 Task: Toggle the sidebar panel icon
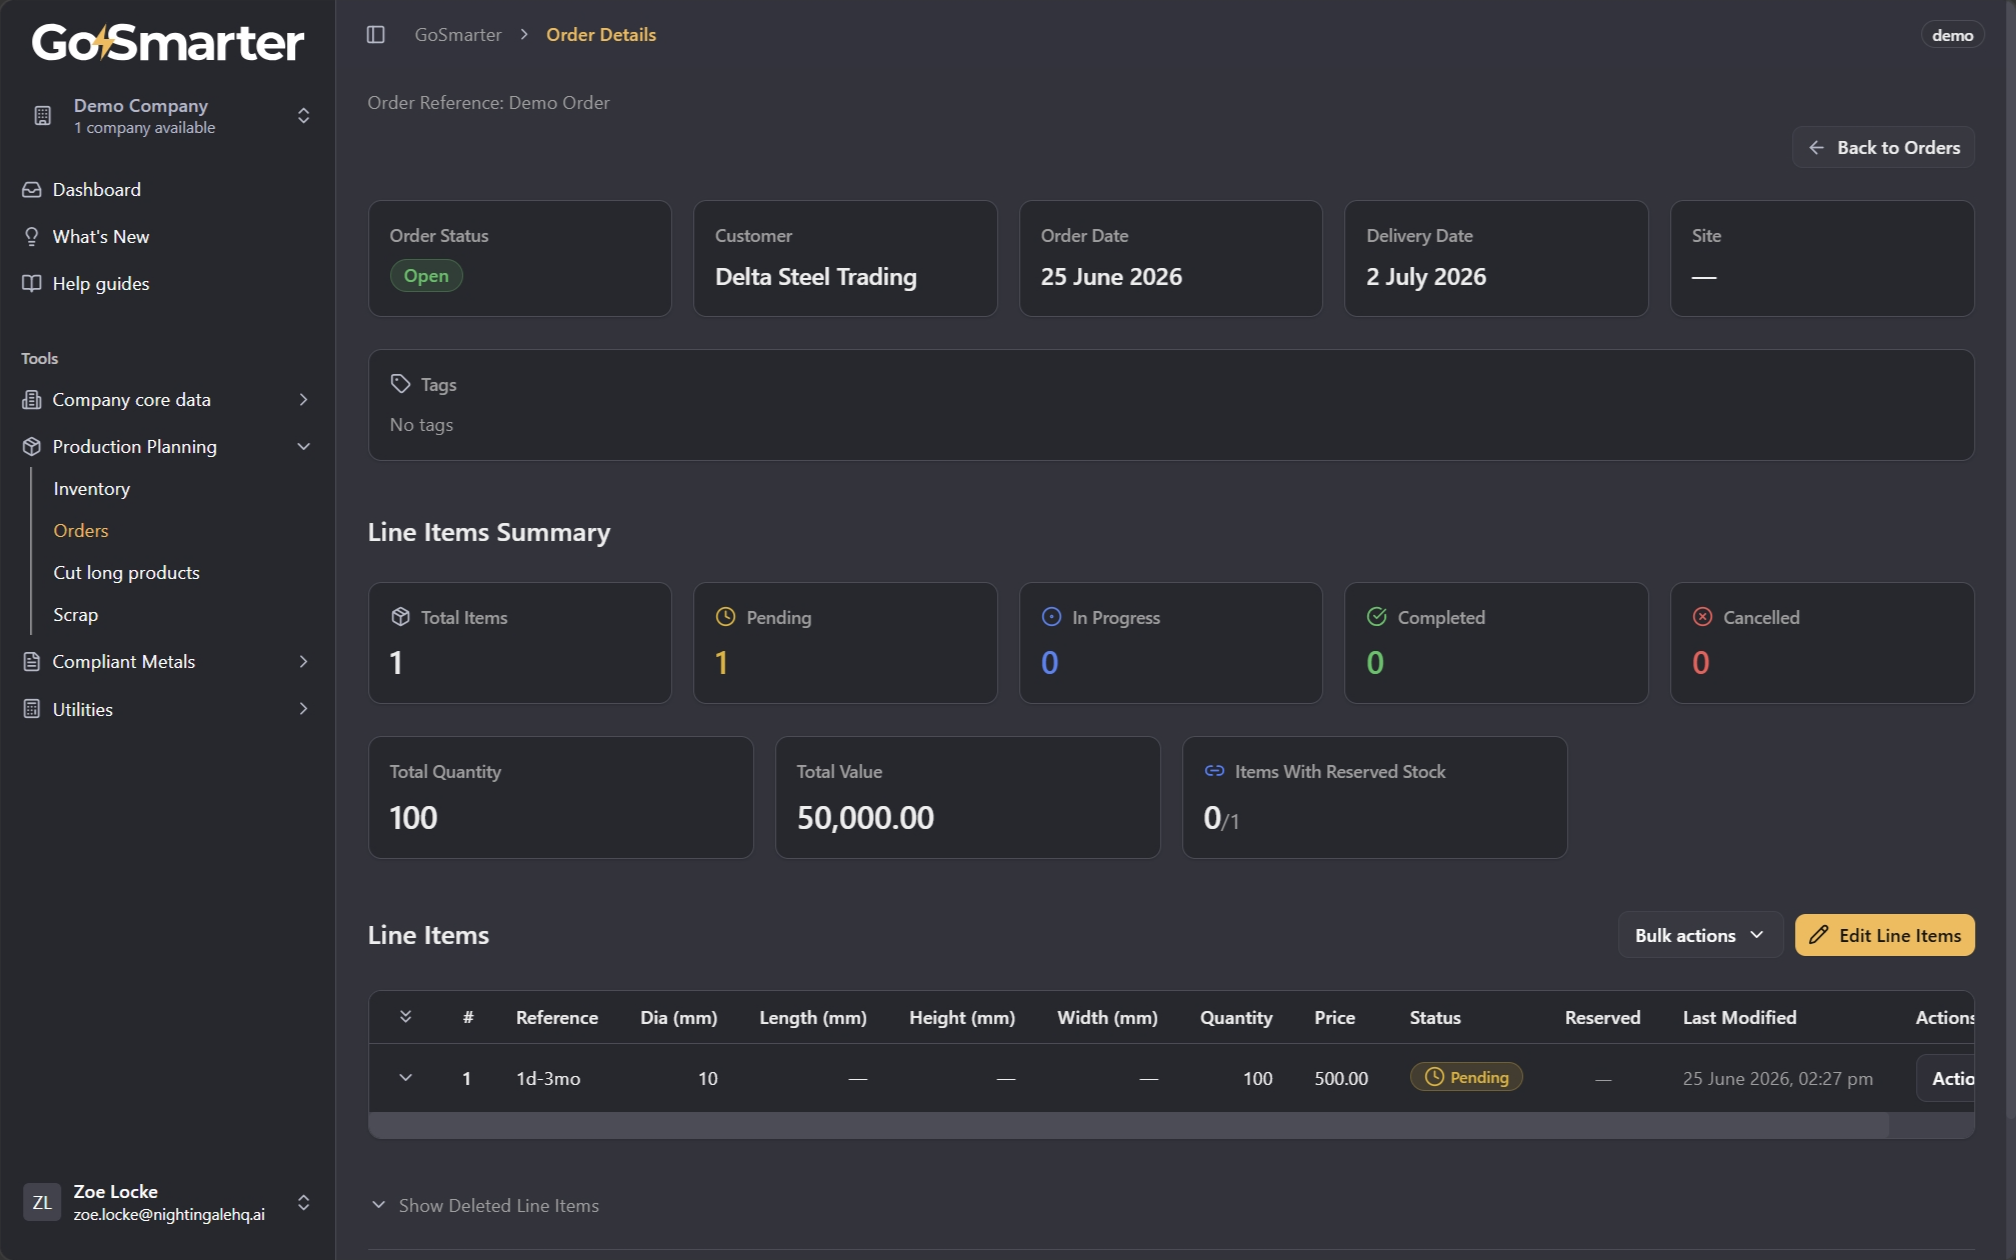point(376,35)
